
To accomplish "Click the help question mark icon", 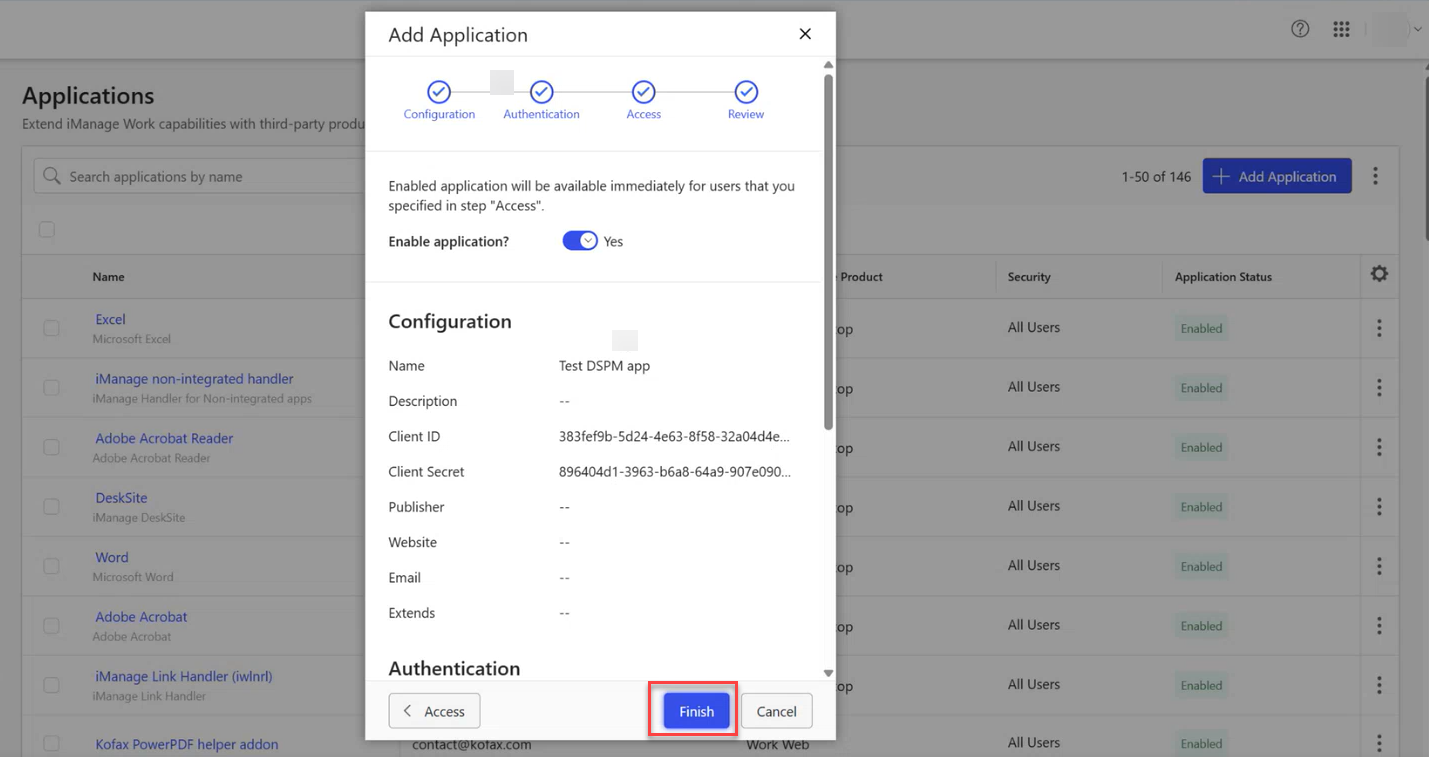I will 1300,29.
